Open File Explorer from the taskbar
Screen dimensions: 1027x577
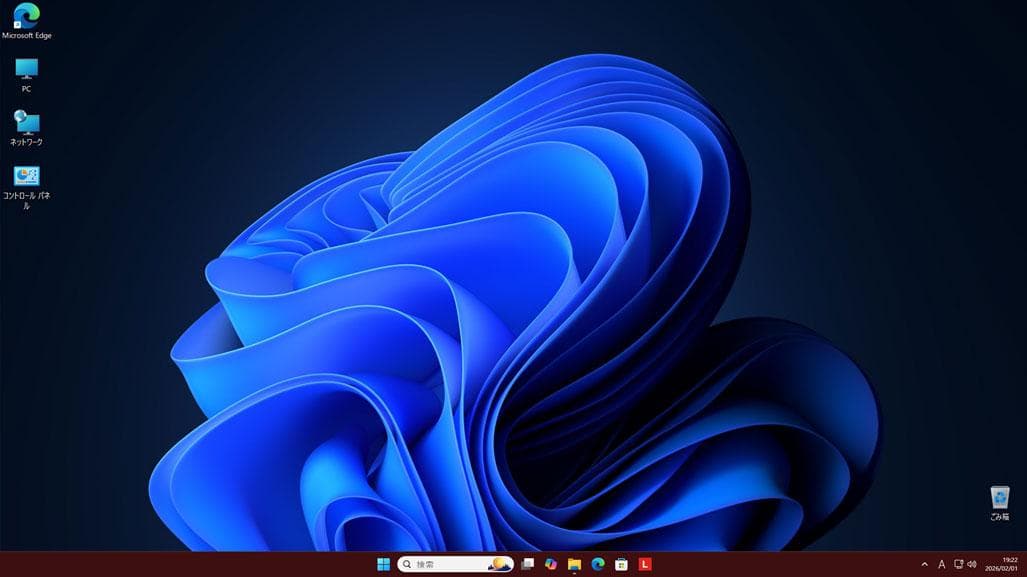click(x=573, y=564)
